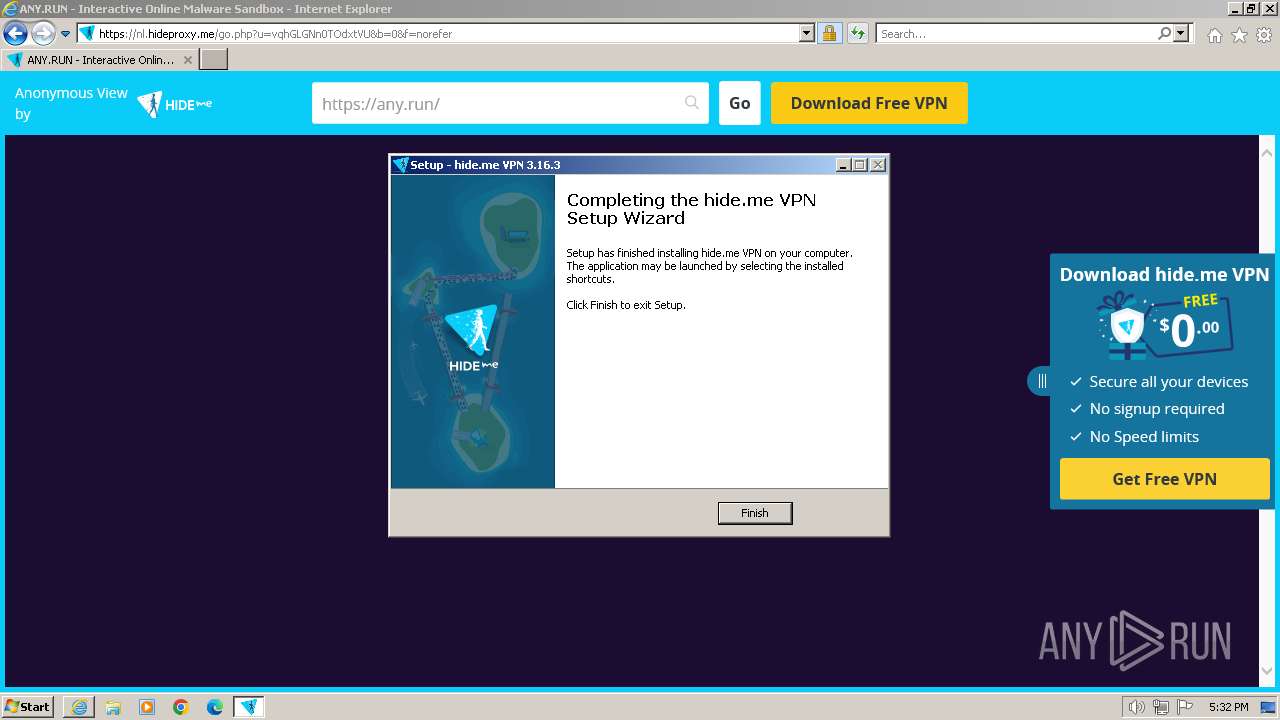Click the Windows Start button
Viewport: 1280px width, 720px height.
28,706
